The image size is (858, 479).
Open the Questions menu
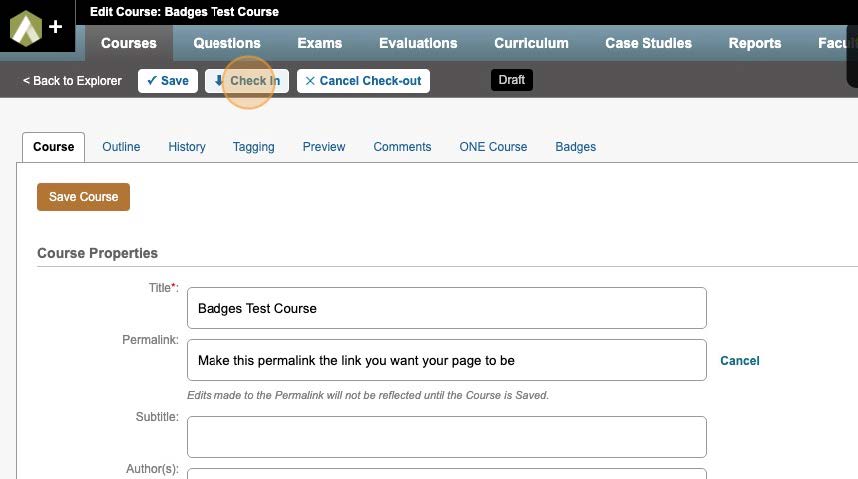227,43
